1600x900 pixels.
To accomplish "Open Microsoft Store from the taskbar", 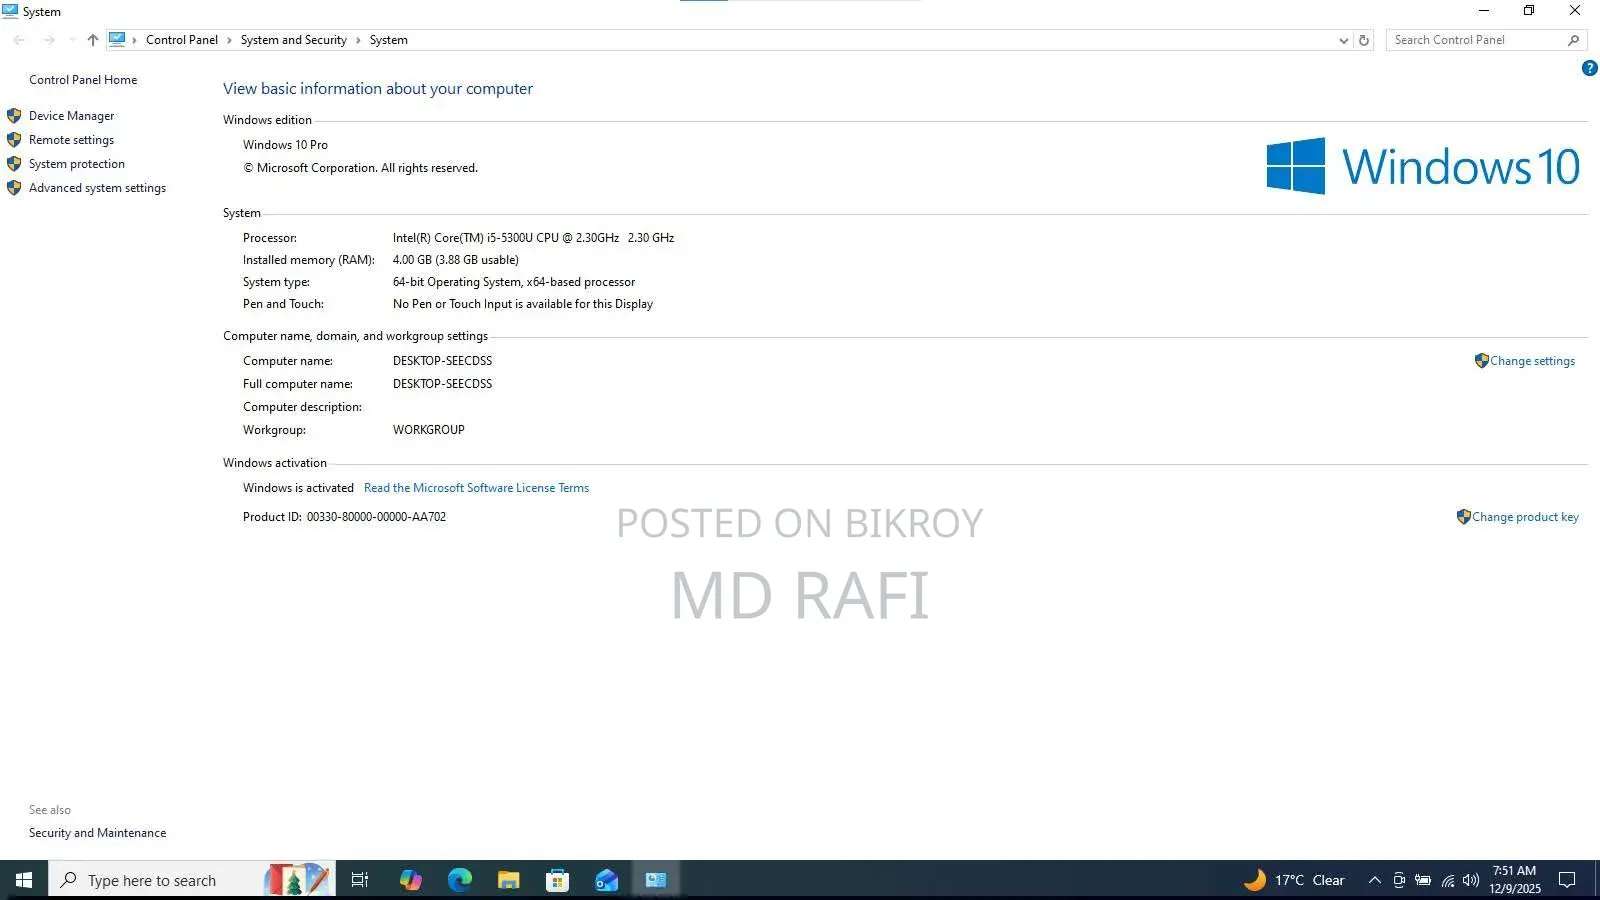I will point(557,880).
